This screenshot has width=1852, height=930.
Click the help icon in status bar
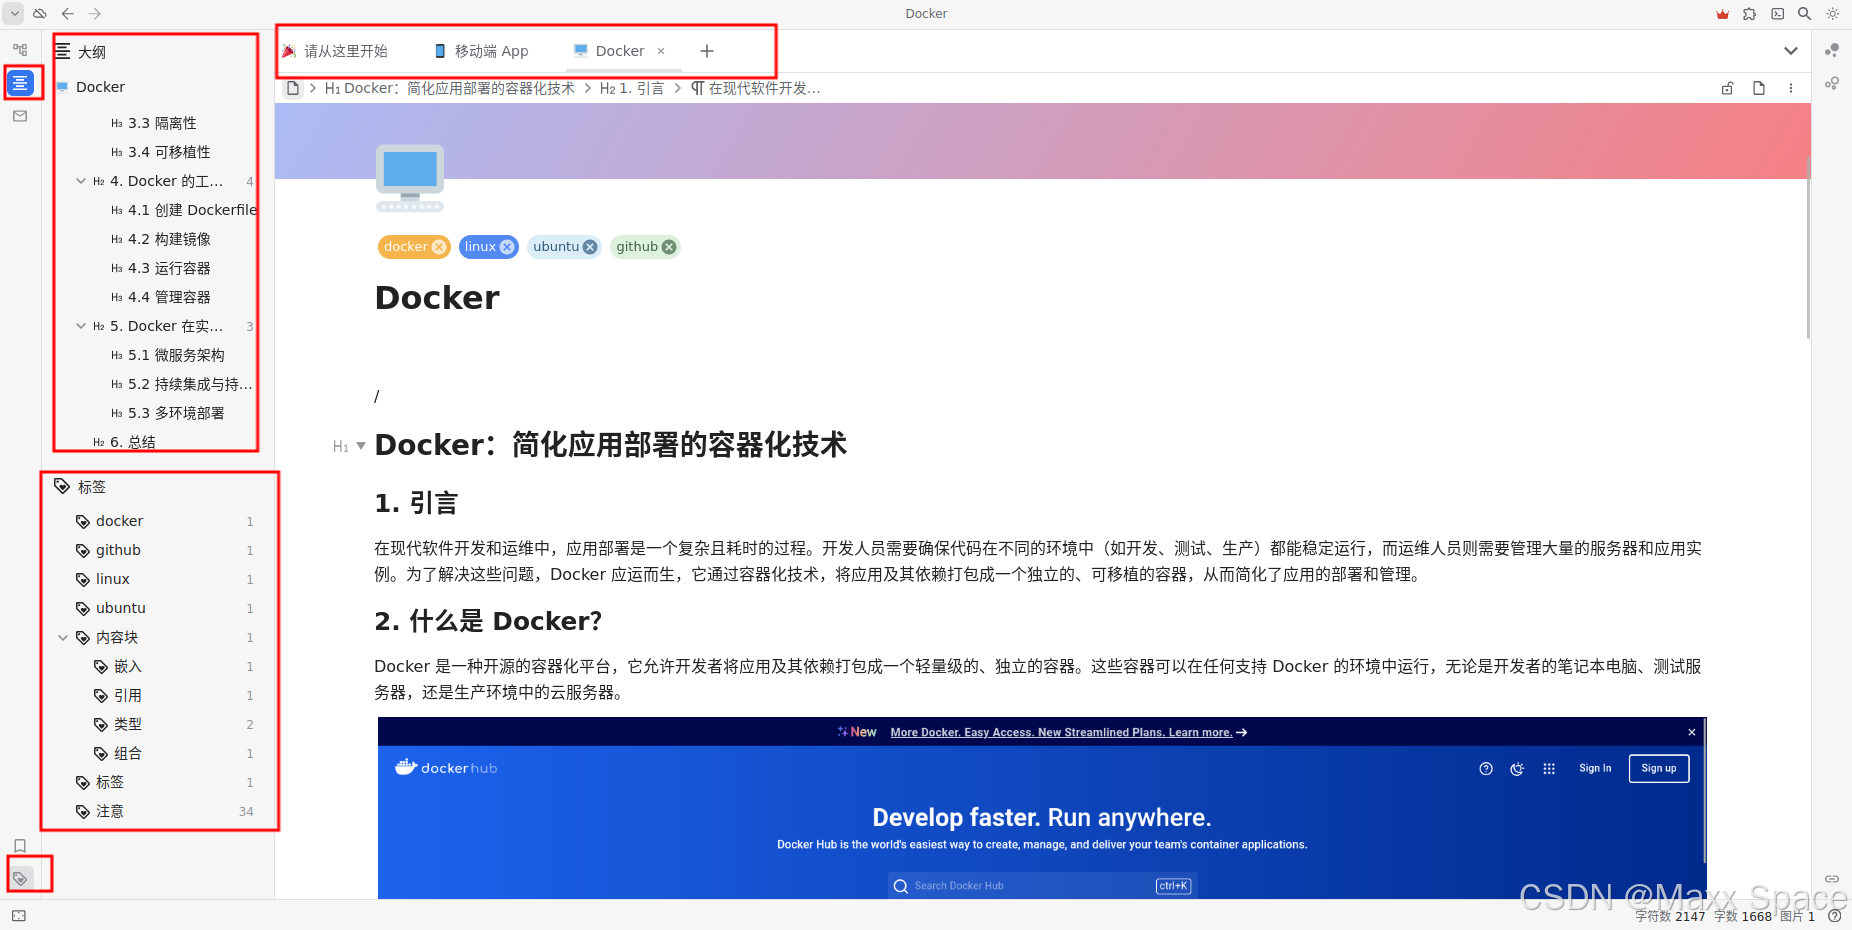(1834, 915)
